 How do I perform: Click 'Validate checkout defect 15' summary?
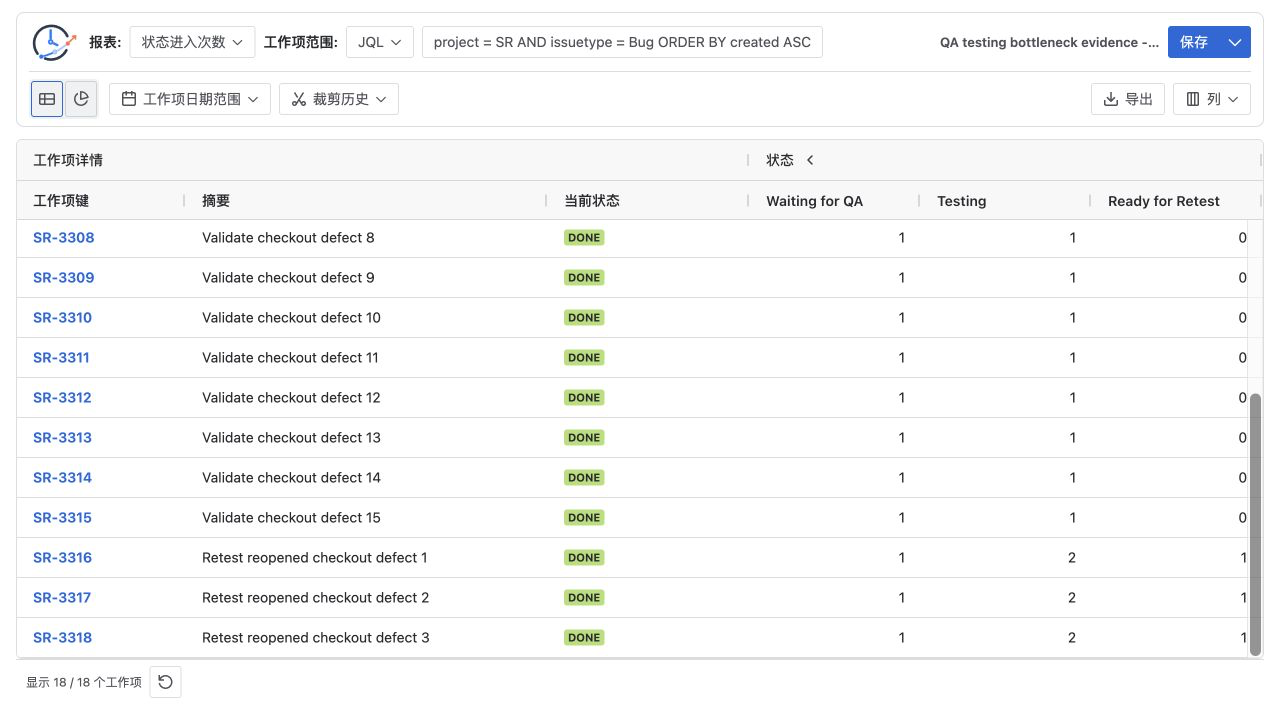291,518
